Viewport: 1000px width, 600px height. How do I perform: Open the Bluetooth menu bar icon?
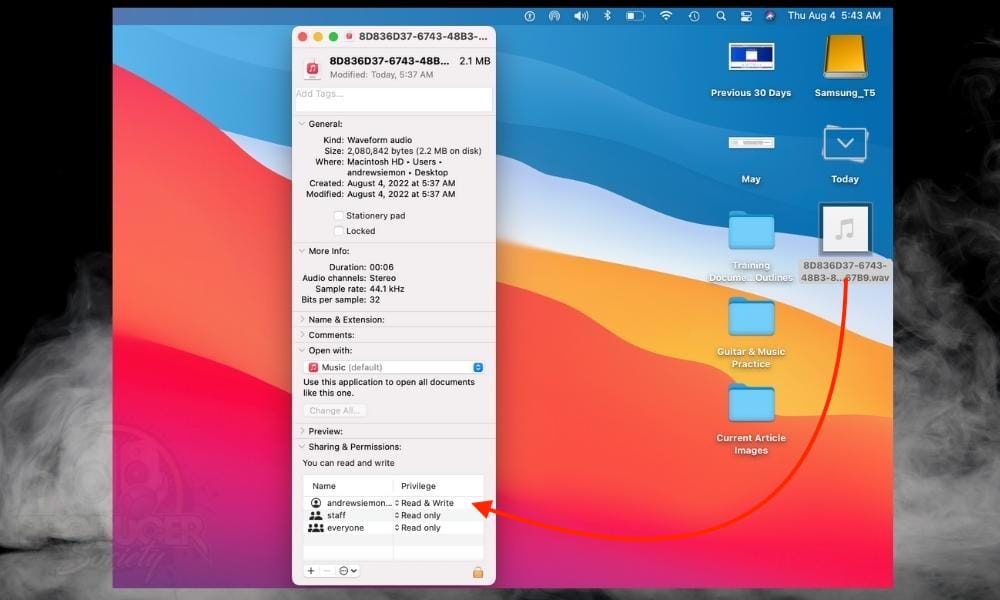(x=607, y=15)
